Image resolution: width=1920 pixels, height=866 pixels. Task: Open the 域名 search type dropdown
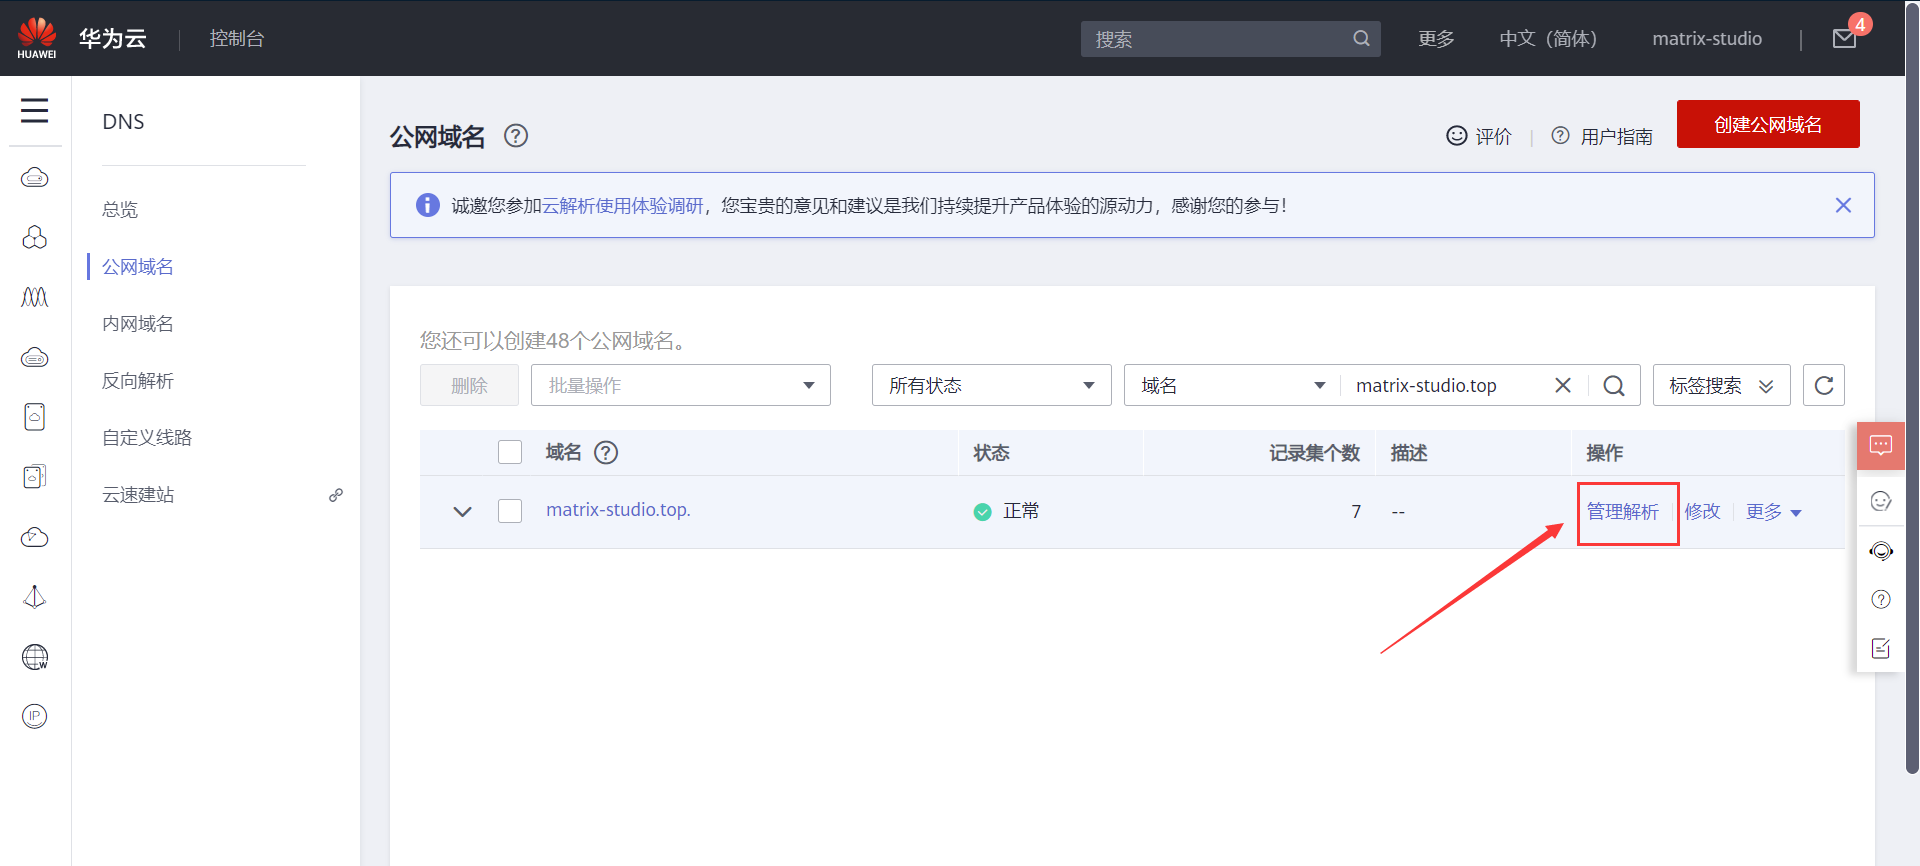coord(1233,385)
